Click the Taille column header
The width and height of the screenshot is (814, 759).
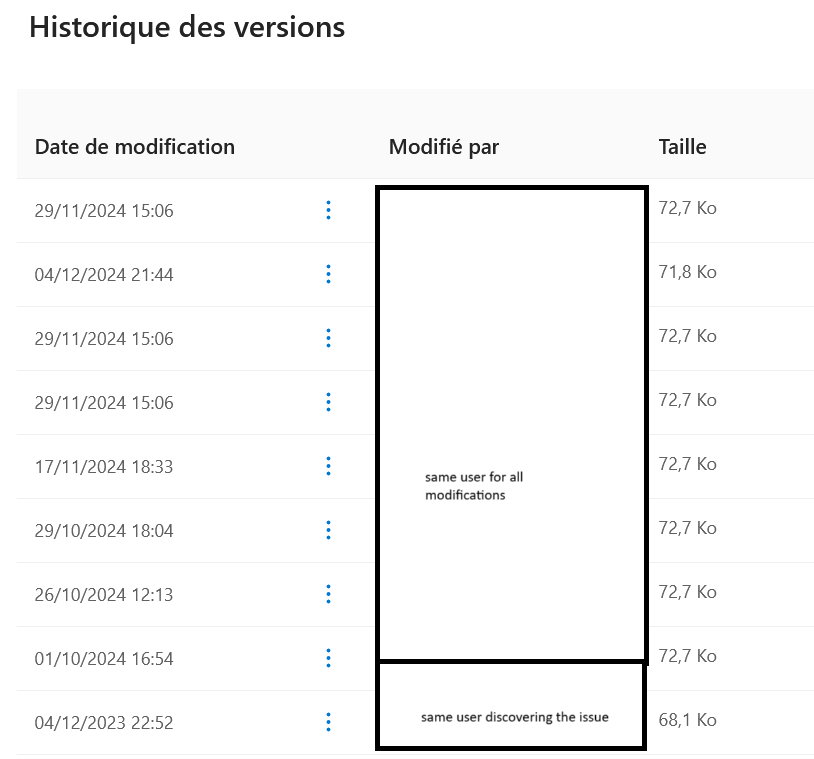click(x=683, y=147)
